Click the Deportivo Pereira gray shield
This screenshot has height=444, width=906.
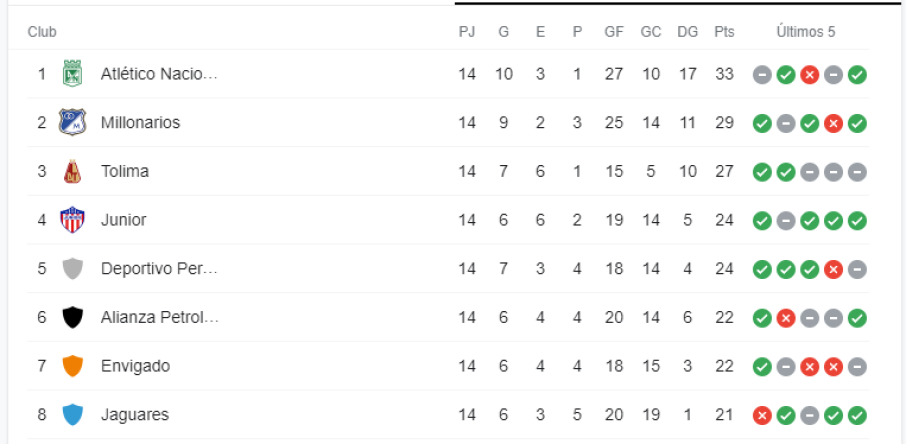(x=73, y=269)
